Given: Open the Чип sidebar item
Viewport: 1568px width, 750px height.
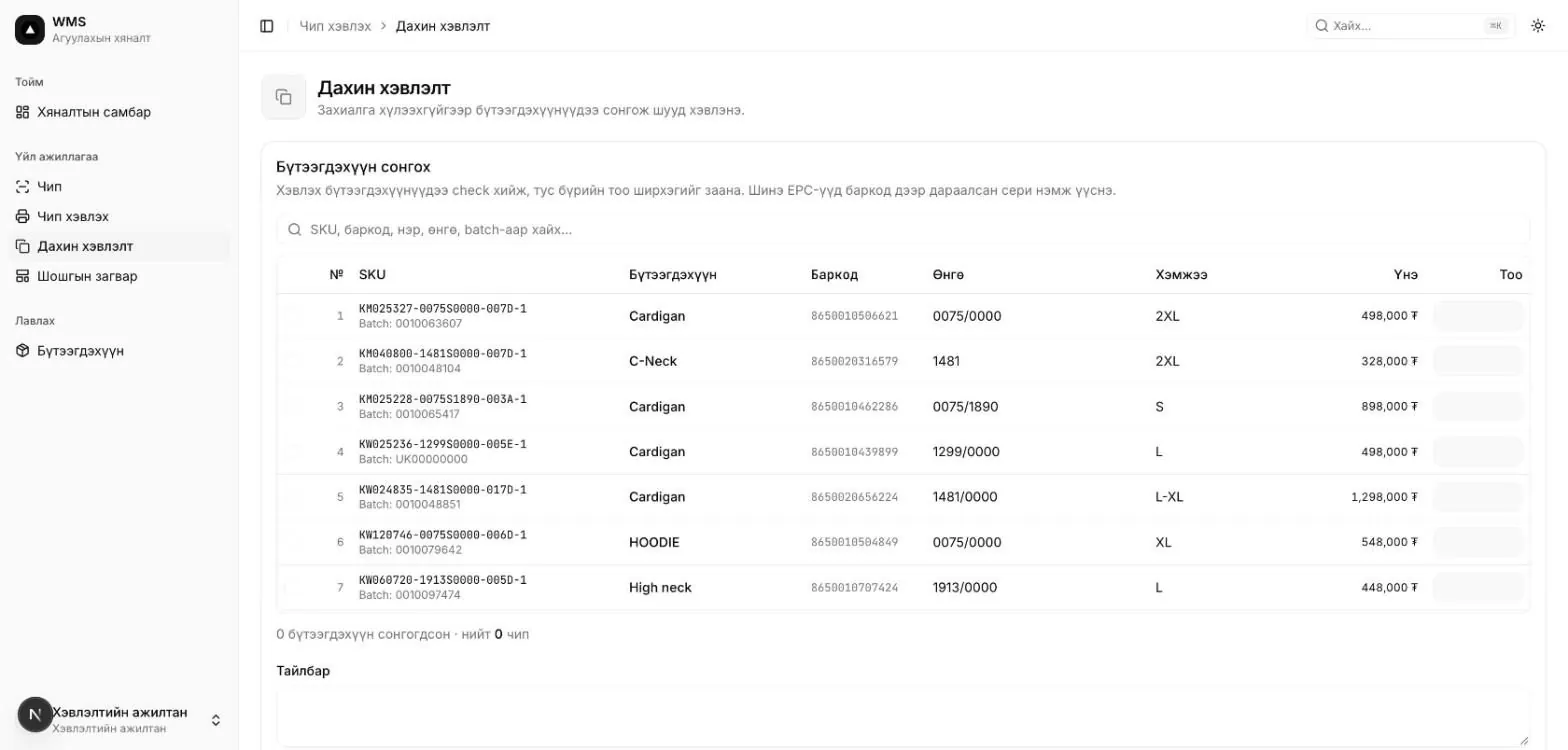Looking at the screenshot, I should coord(119,187).
